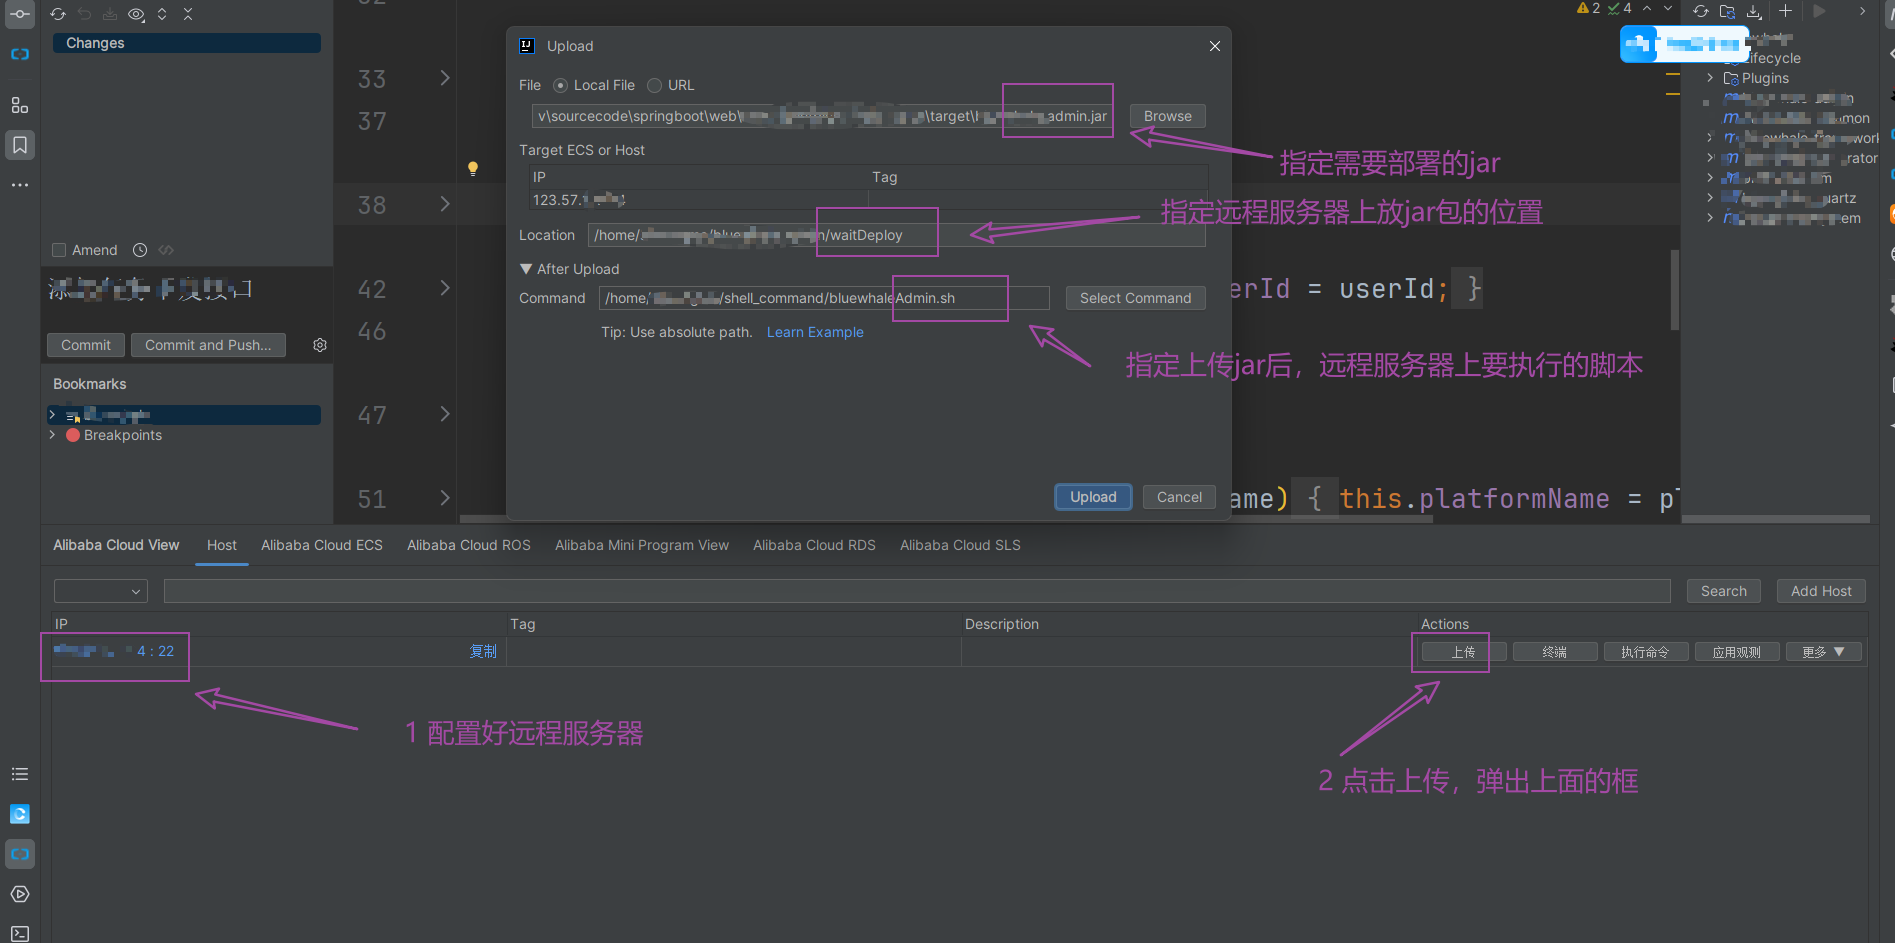The image size is (1895, 943).
Task: Toggle the Amend checkbox
Action: [59, 250]
